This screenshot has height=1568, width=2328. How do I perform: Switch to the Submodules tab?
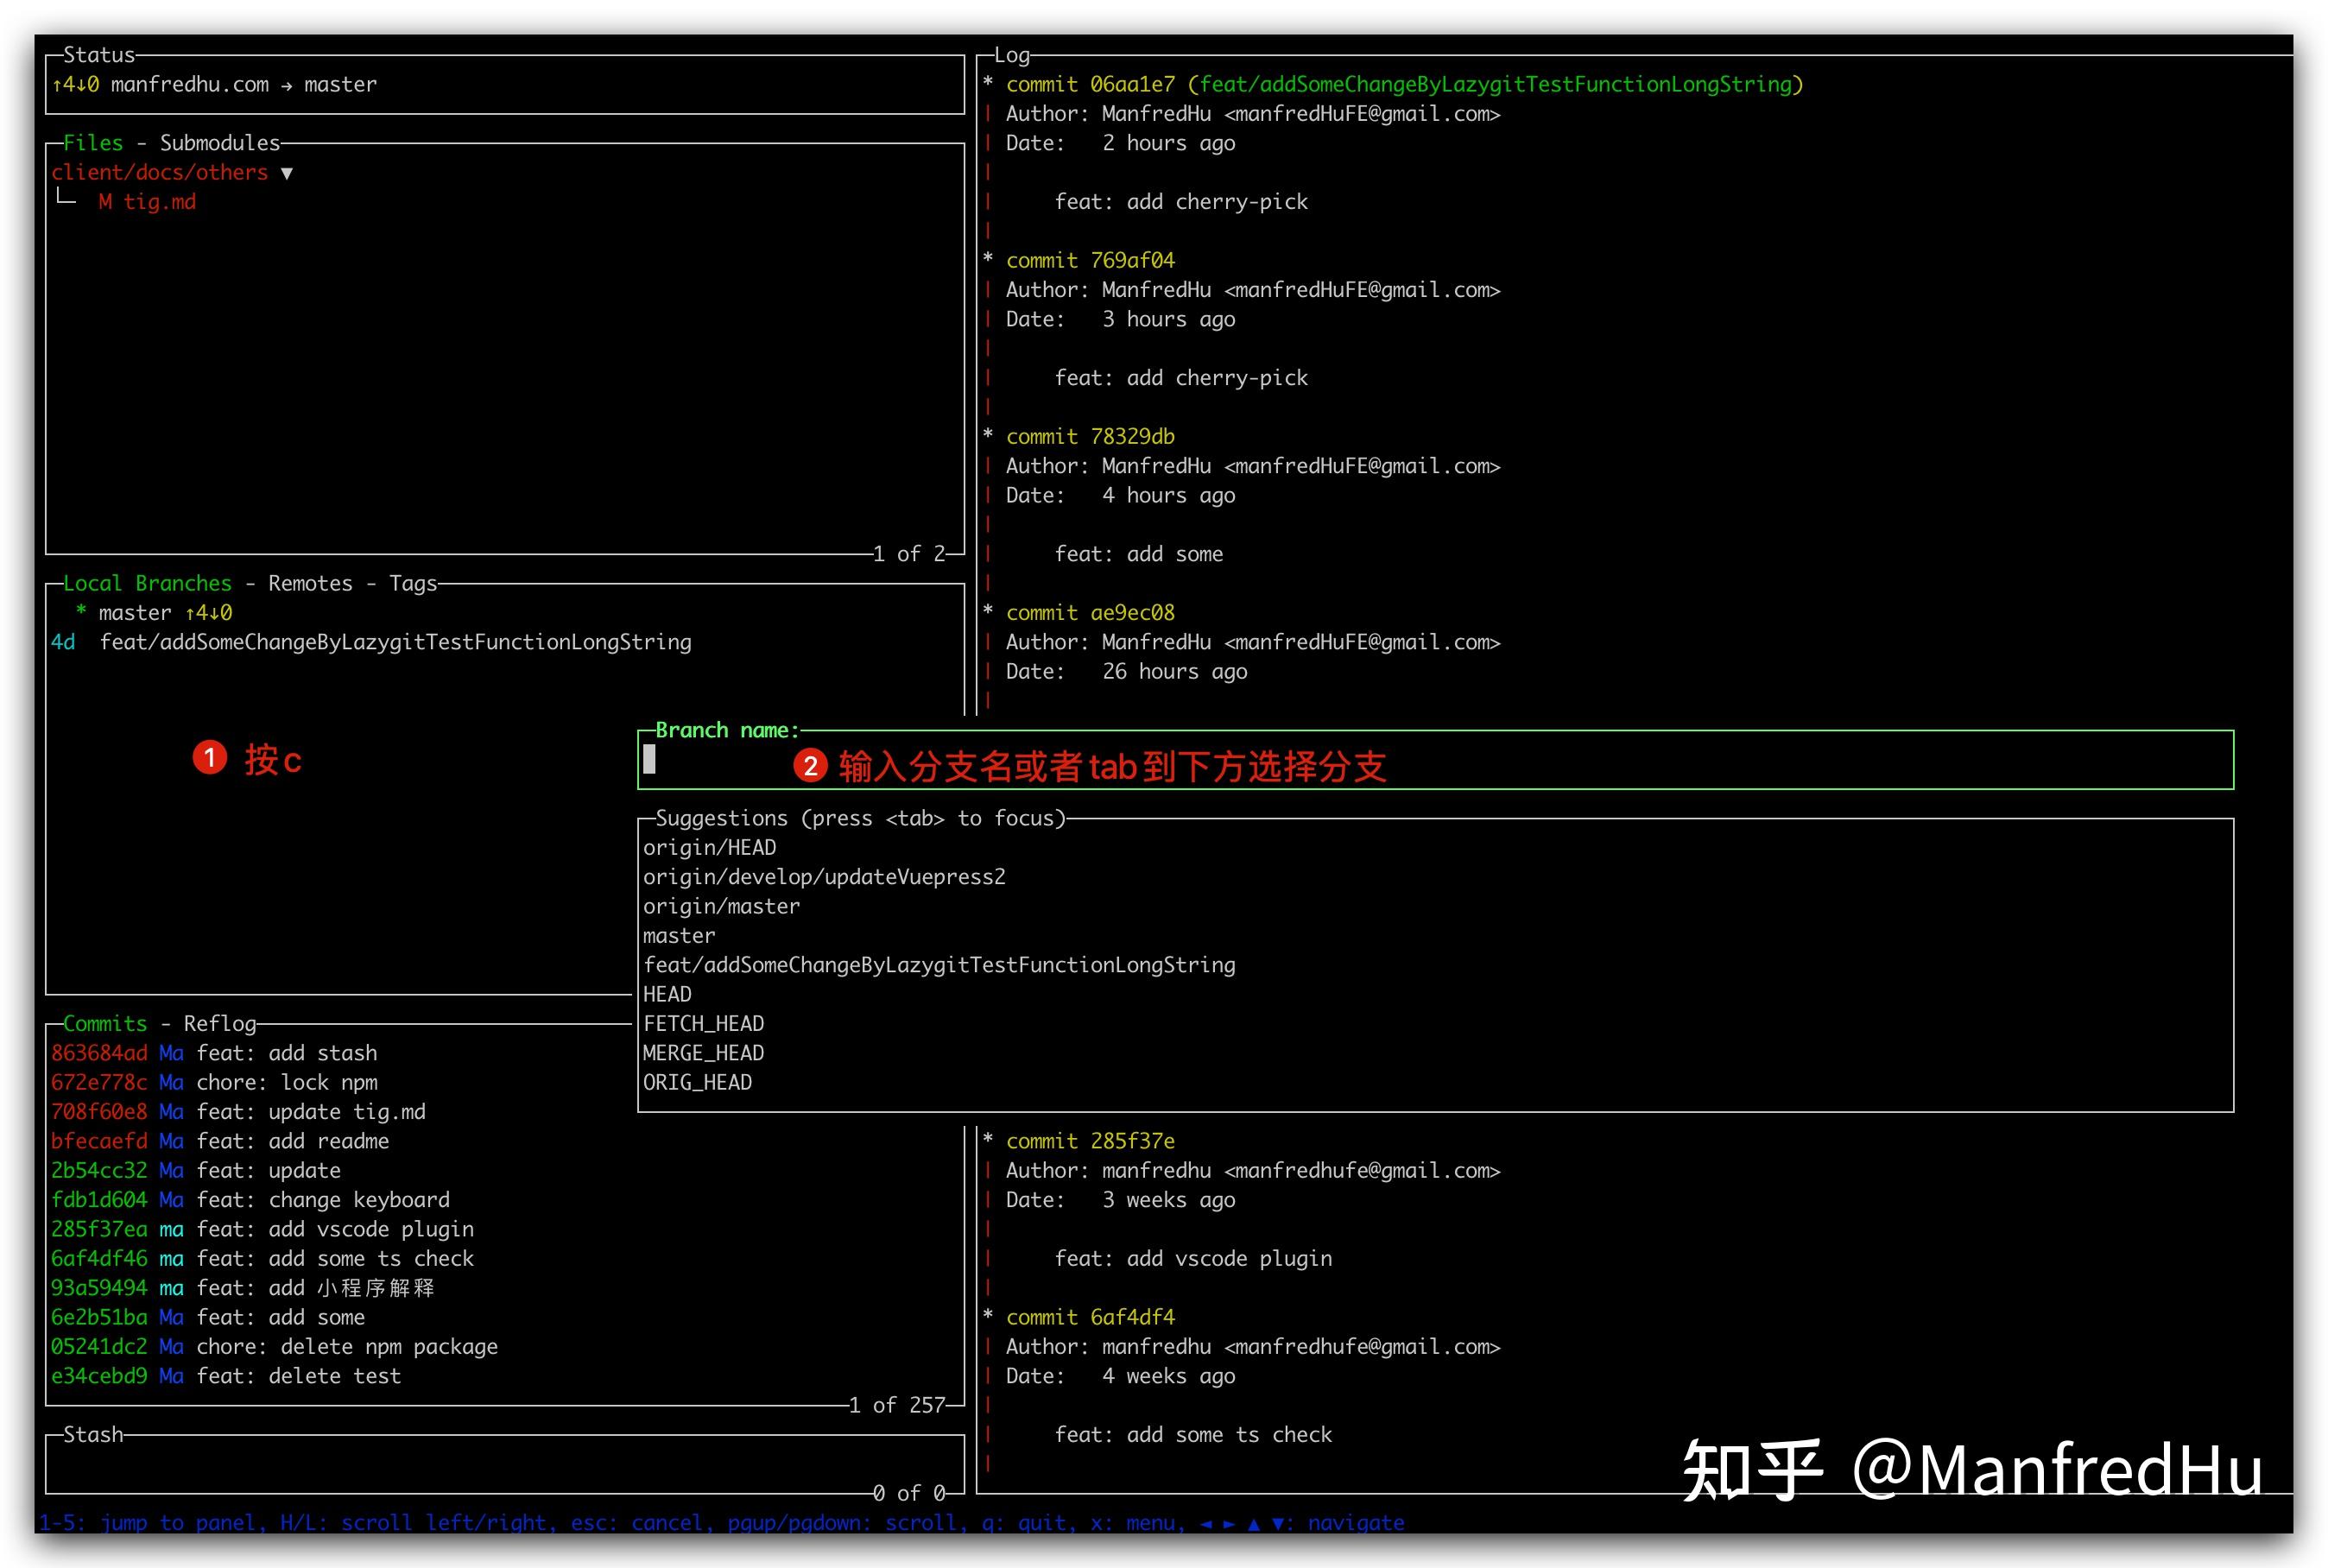[x=220, y=143]
